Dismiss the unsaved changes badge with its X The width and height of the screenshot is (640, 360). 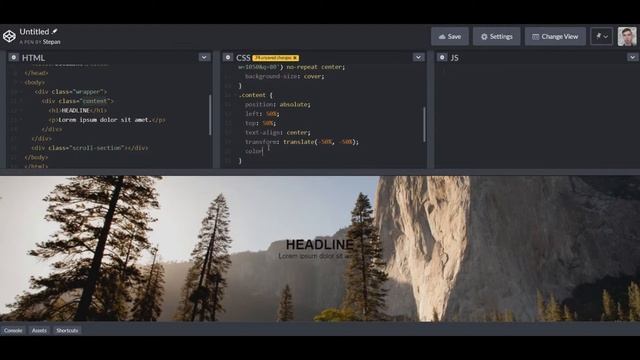tap(295, 58)
